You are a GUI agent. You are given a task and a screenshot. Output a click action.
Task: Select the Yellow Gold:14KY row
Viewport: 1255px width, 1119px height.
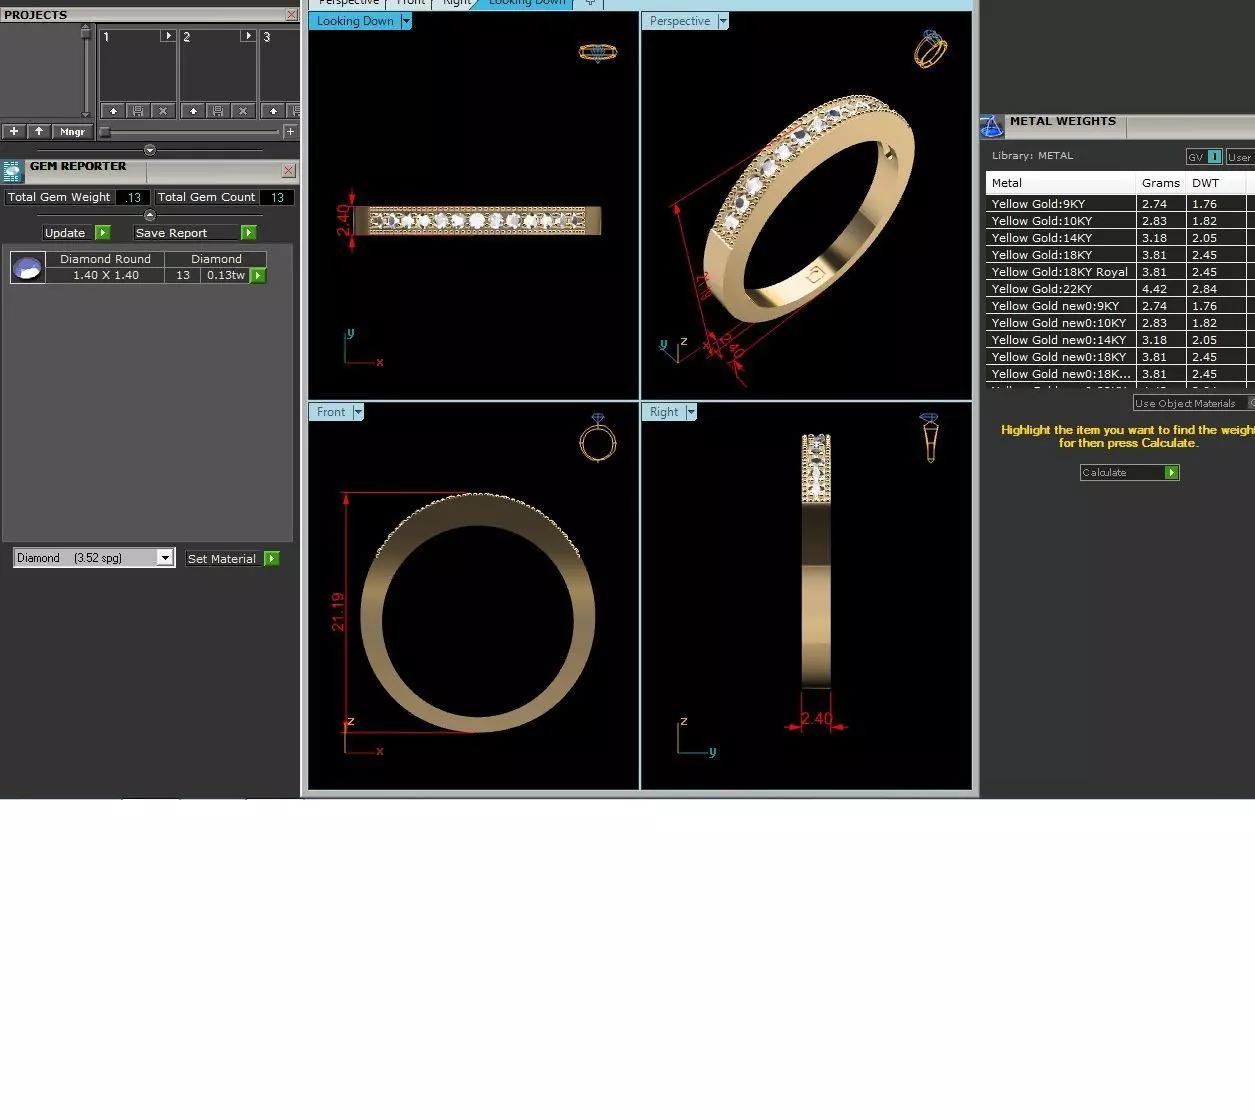1120,238
